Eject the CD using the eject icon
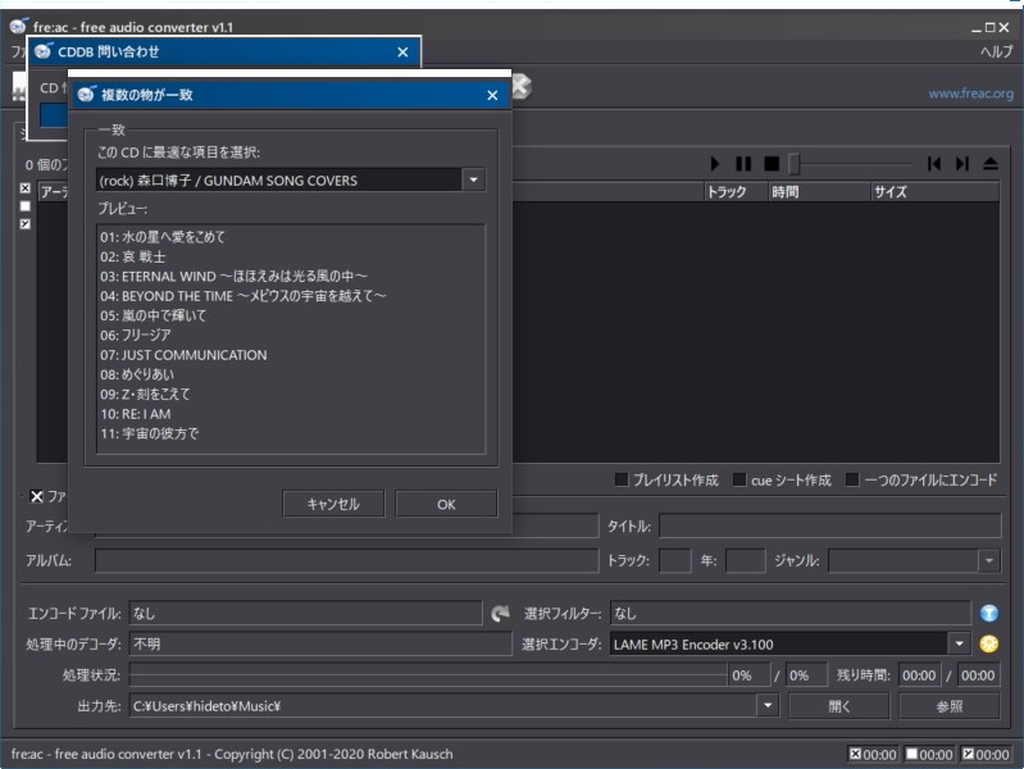This screenshot has width=1024, height=769. tap(990, 163)
